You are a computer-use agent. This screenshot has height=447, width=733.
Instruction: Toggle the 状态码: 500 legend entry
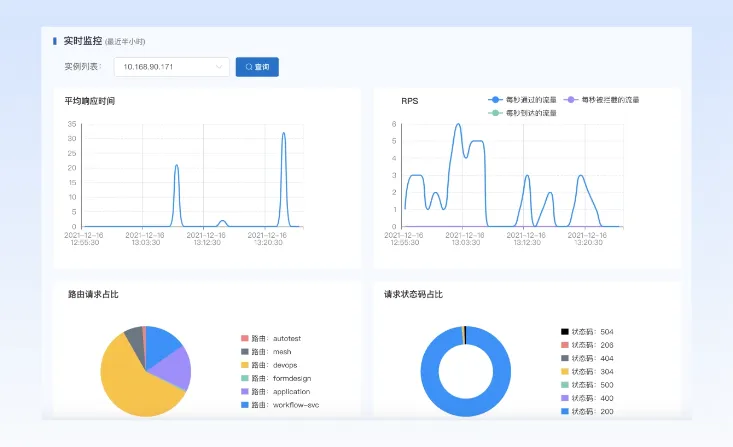587,385
